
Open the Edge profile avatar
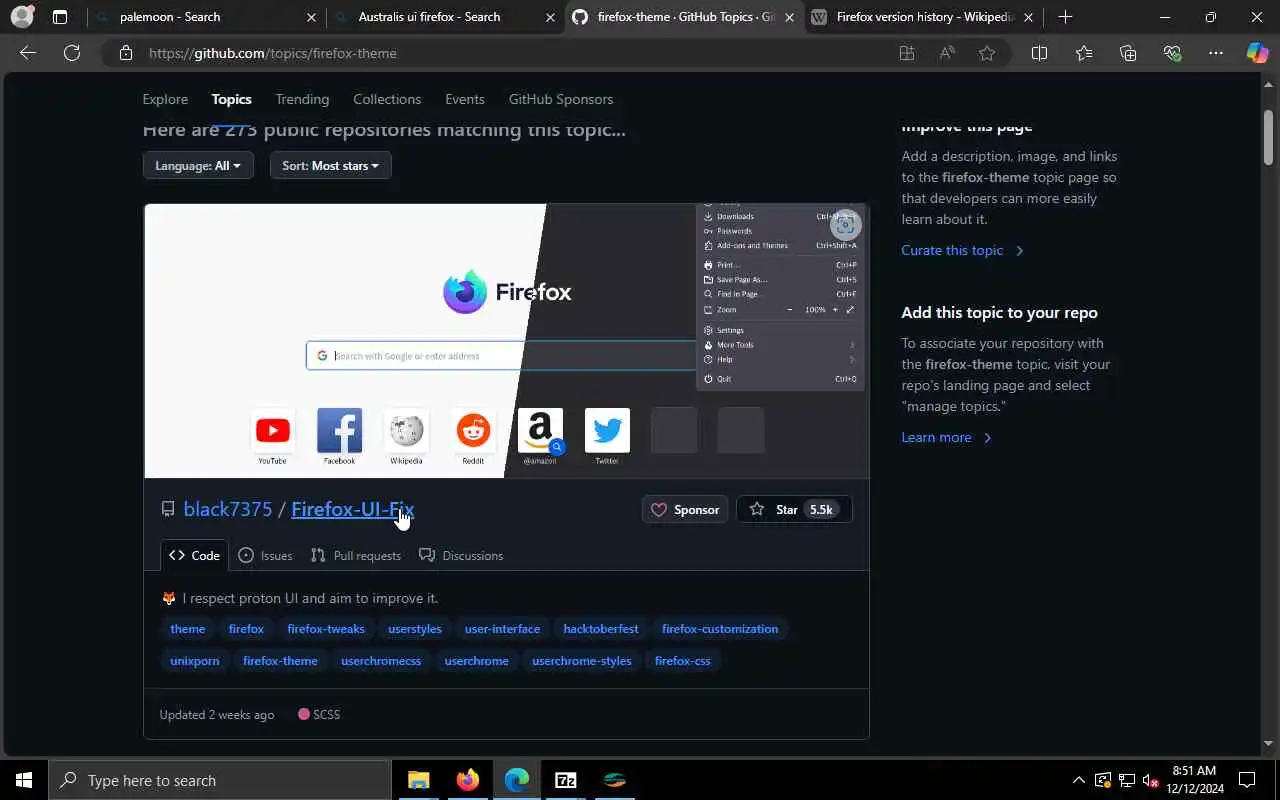[22, 17]
